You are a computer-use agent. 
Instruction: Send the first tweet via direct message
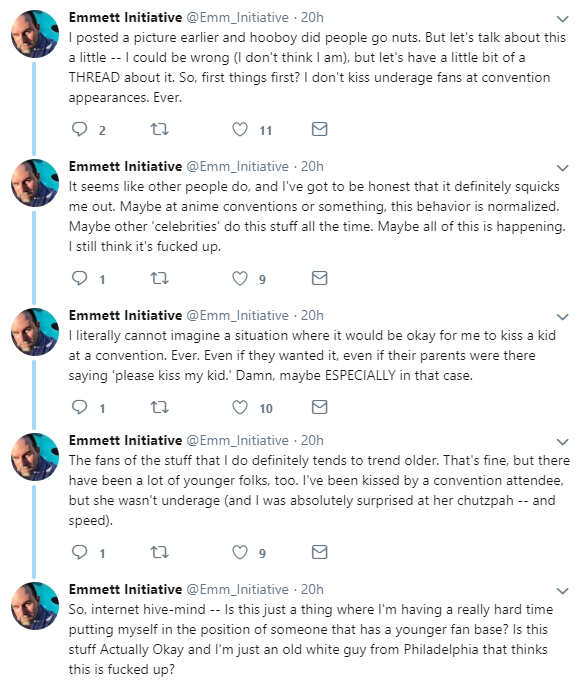(x=320, y=129)
